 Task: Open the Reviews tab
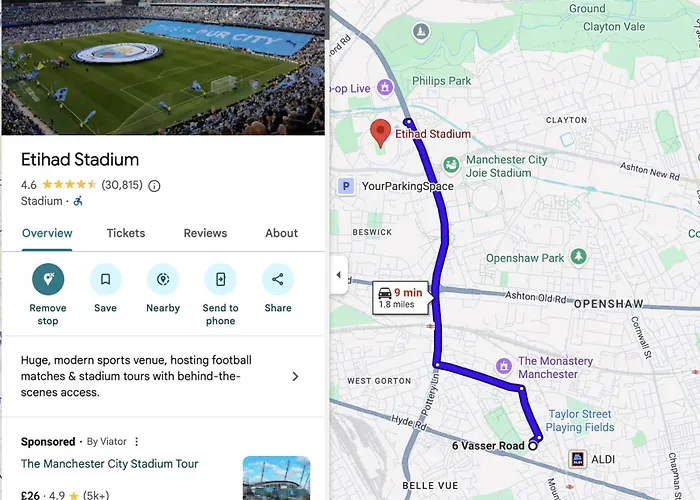(205, 233)
